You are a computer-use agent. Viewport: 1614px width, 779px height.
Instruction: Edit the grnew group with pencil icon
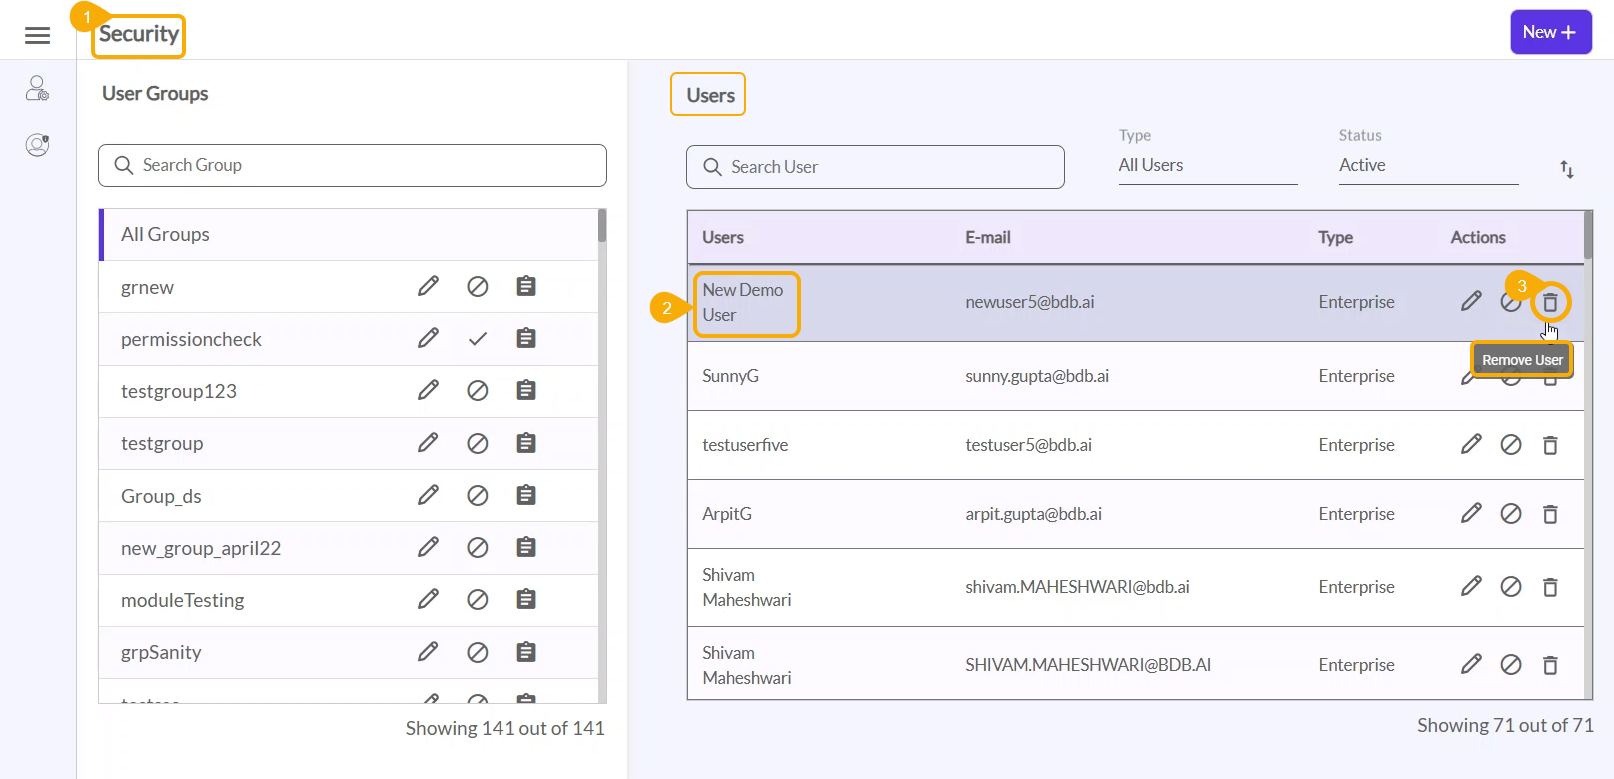[x=428, y=287]
